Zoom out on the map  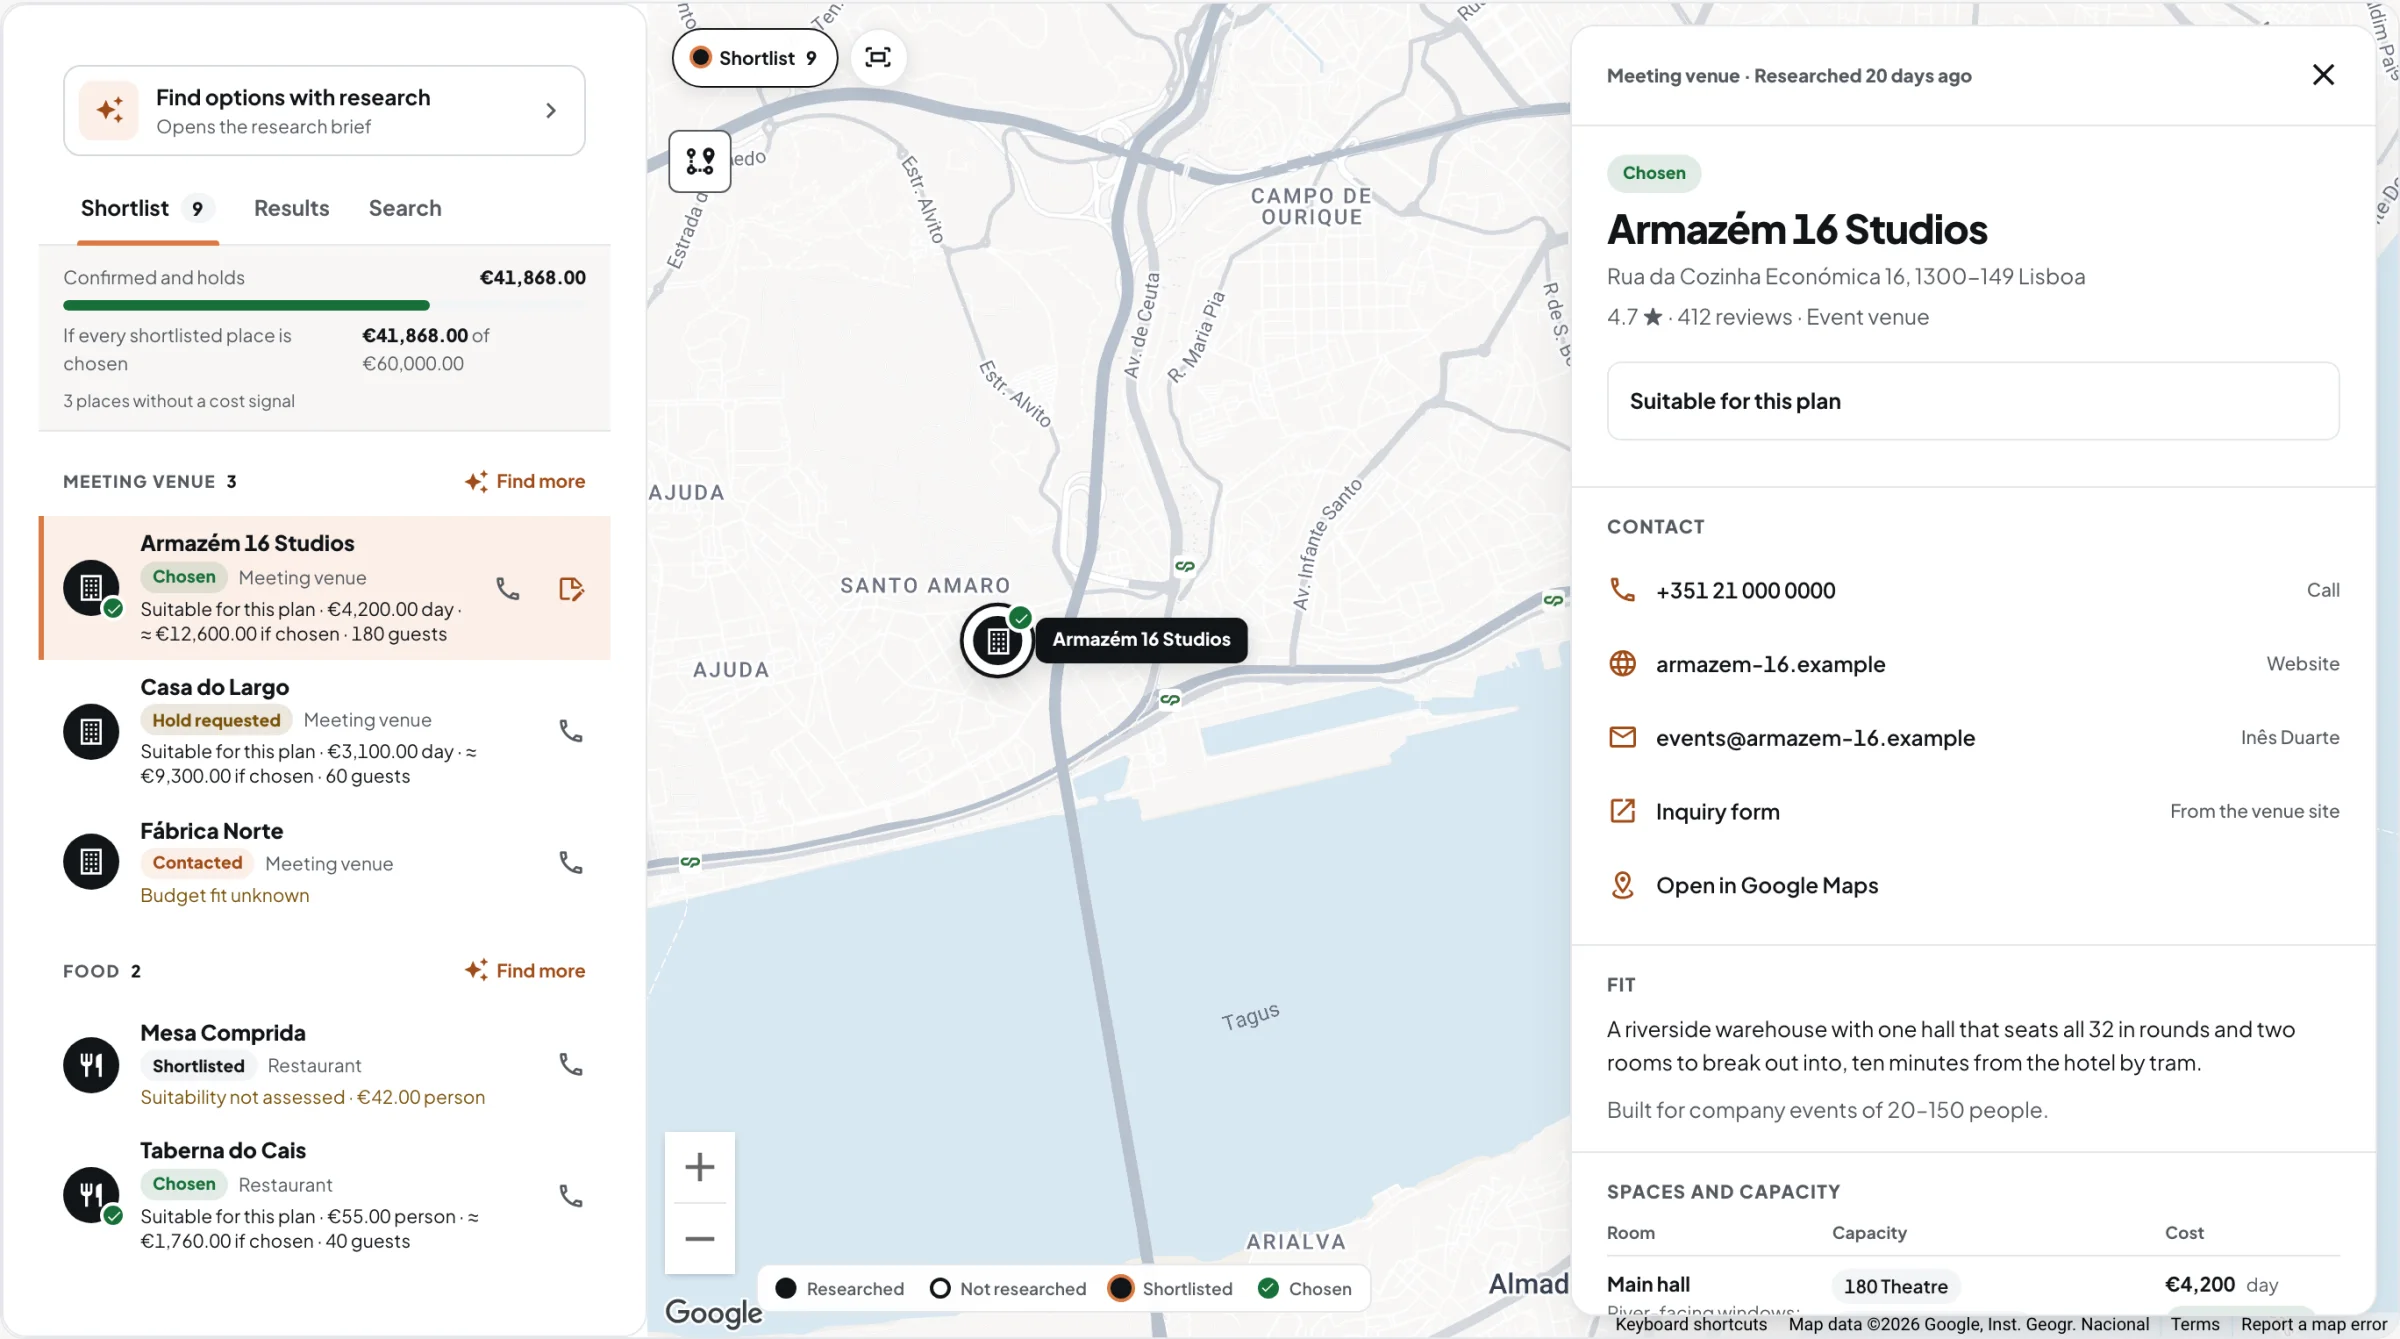700,1239
